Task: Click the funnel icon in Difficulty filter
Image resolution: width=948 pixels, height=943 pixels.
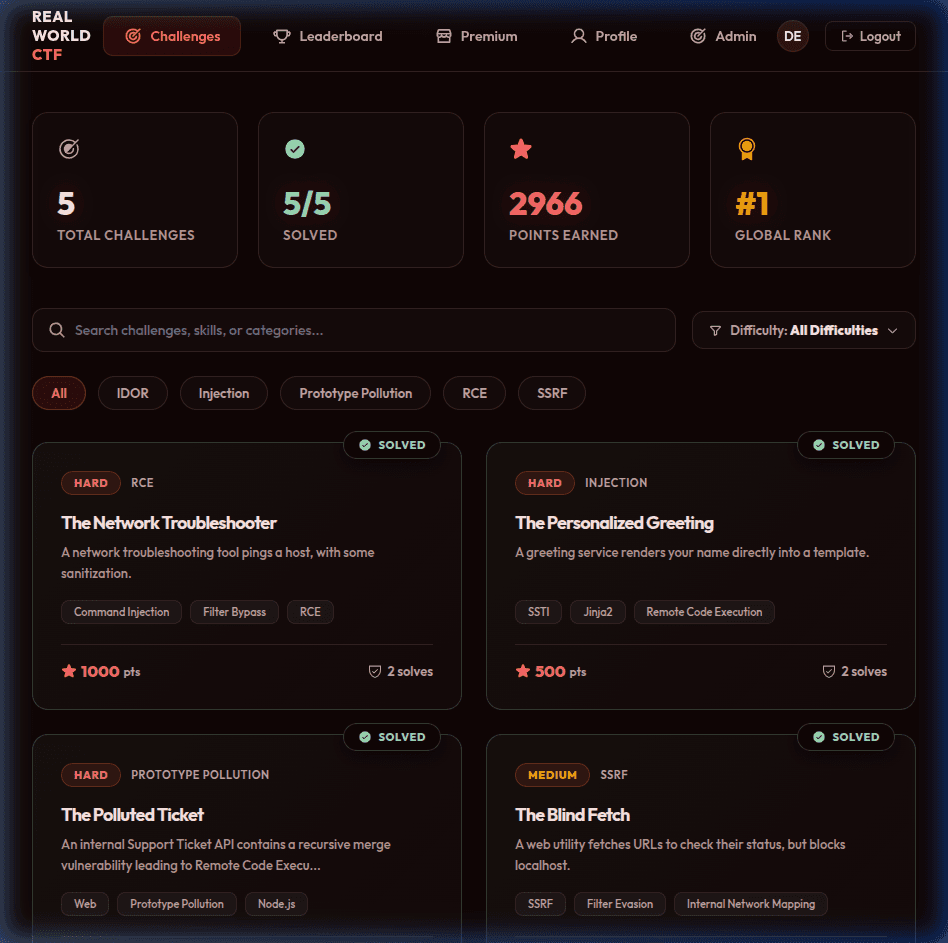Action: coord(715,331)
